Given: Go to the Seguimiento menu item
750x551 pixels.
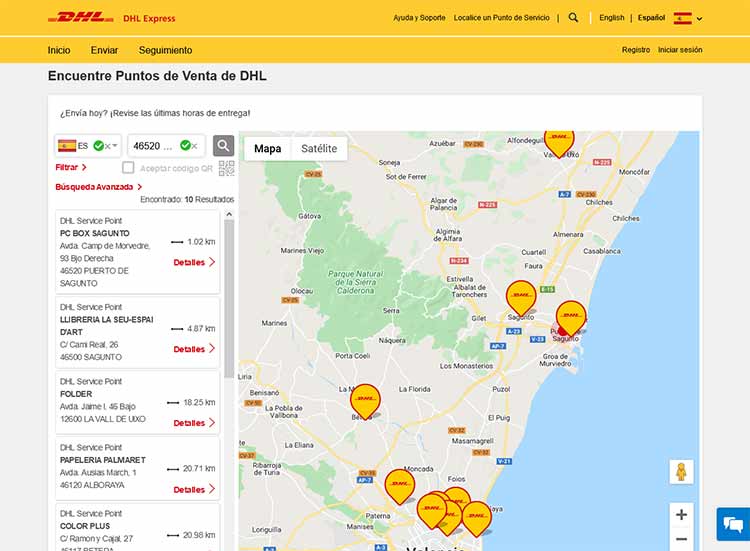Looking at the screenshot, I should (165, 50).
